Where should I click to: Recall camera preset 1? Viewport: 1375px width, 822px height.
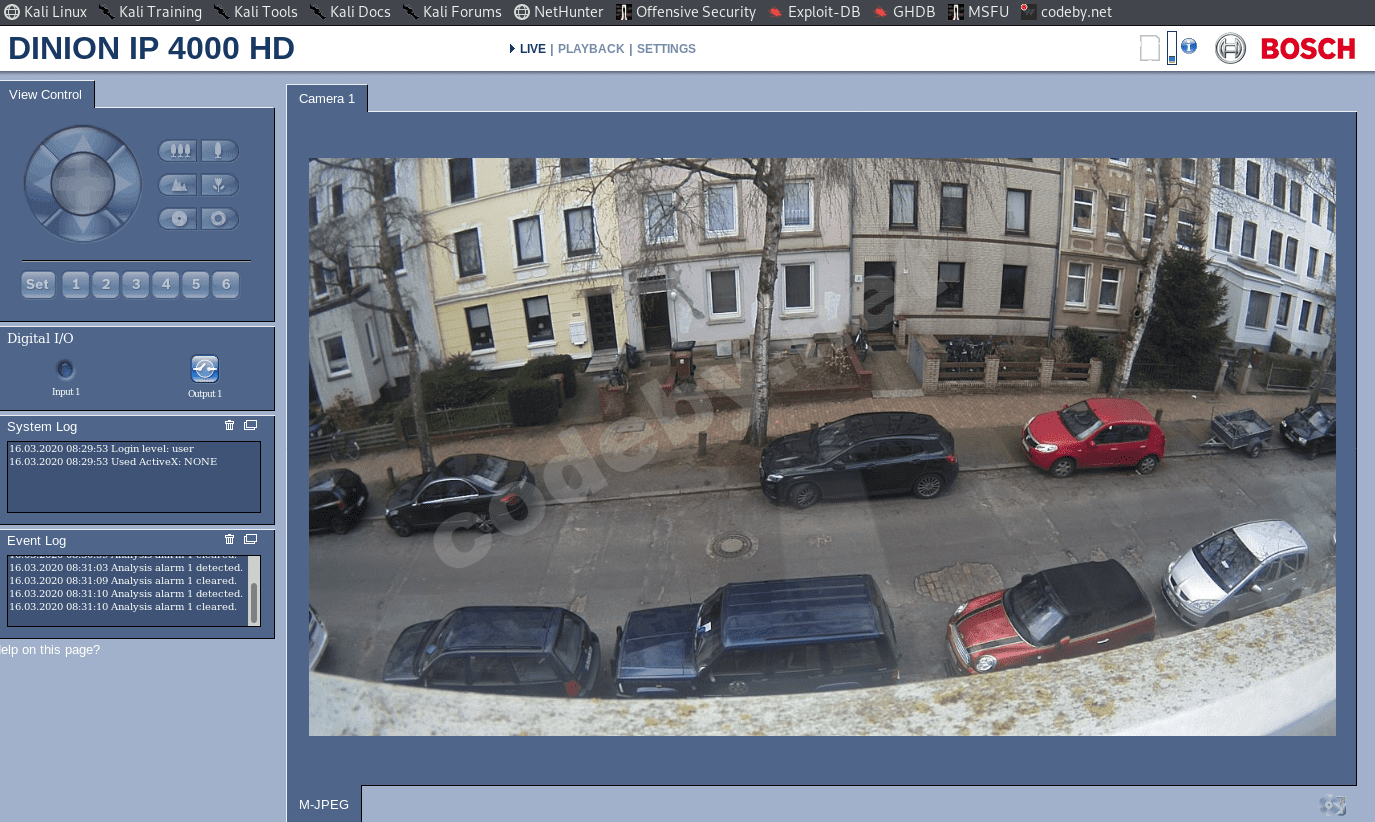coord(75,285)
